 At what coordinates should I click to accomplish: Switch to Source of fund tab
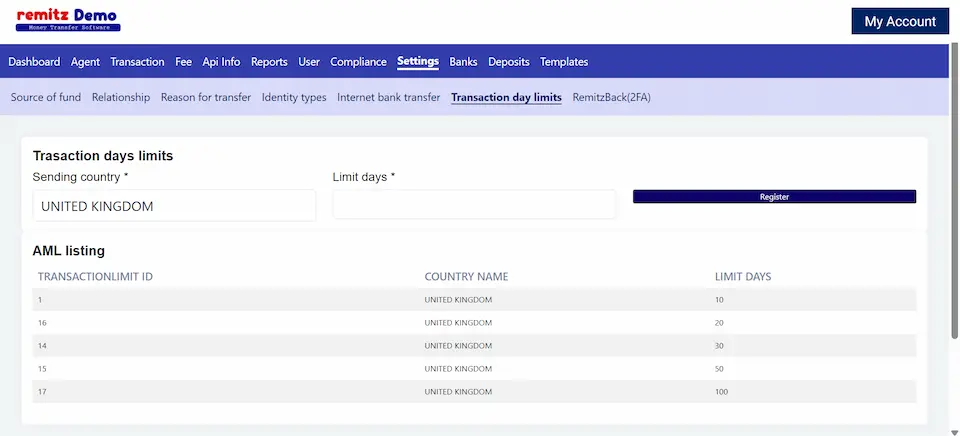[x=46, y=98]
